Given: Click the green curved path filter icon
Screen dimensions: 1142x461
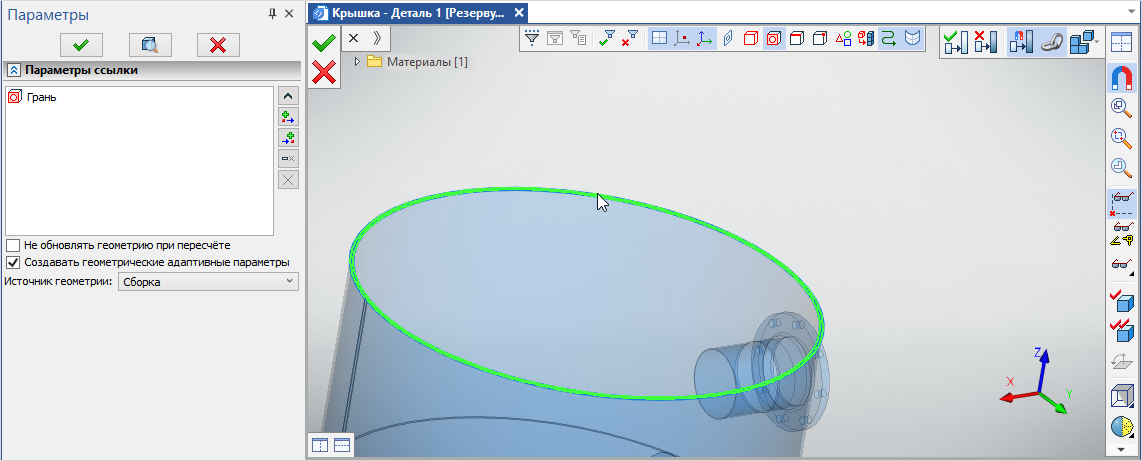Looking at the screenshot, I should click(888, 39).
